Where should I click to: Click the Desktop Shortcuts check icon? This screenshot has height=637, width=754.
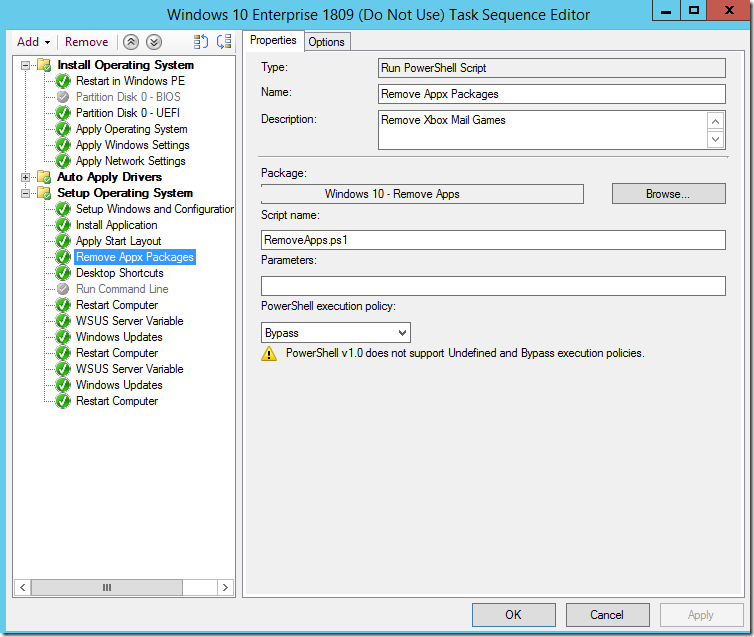pyautogui.click(x=63, y=273)
